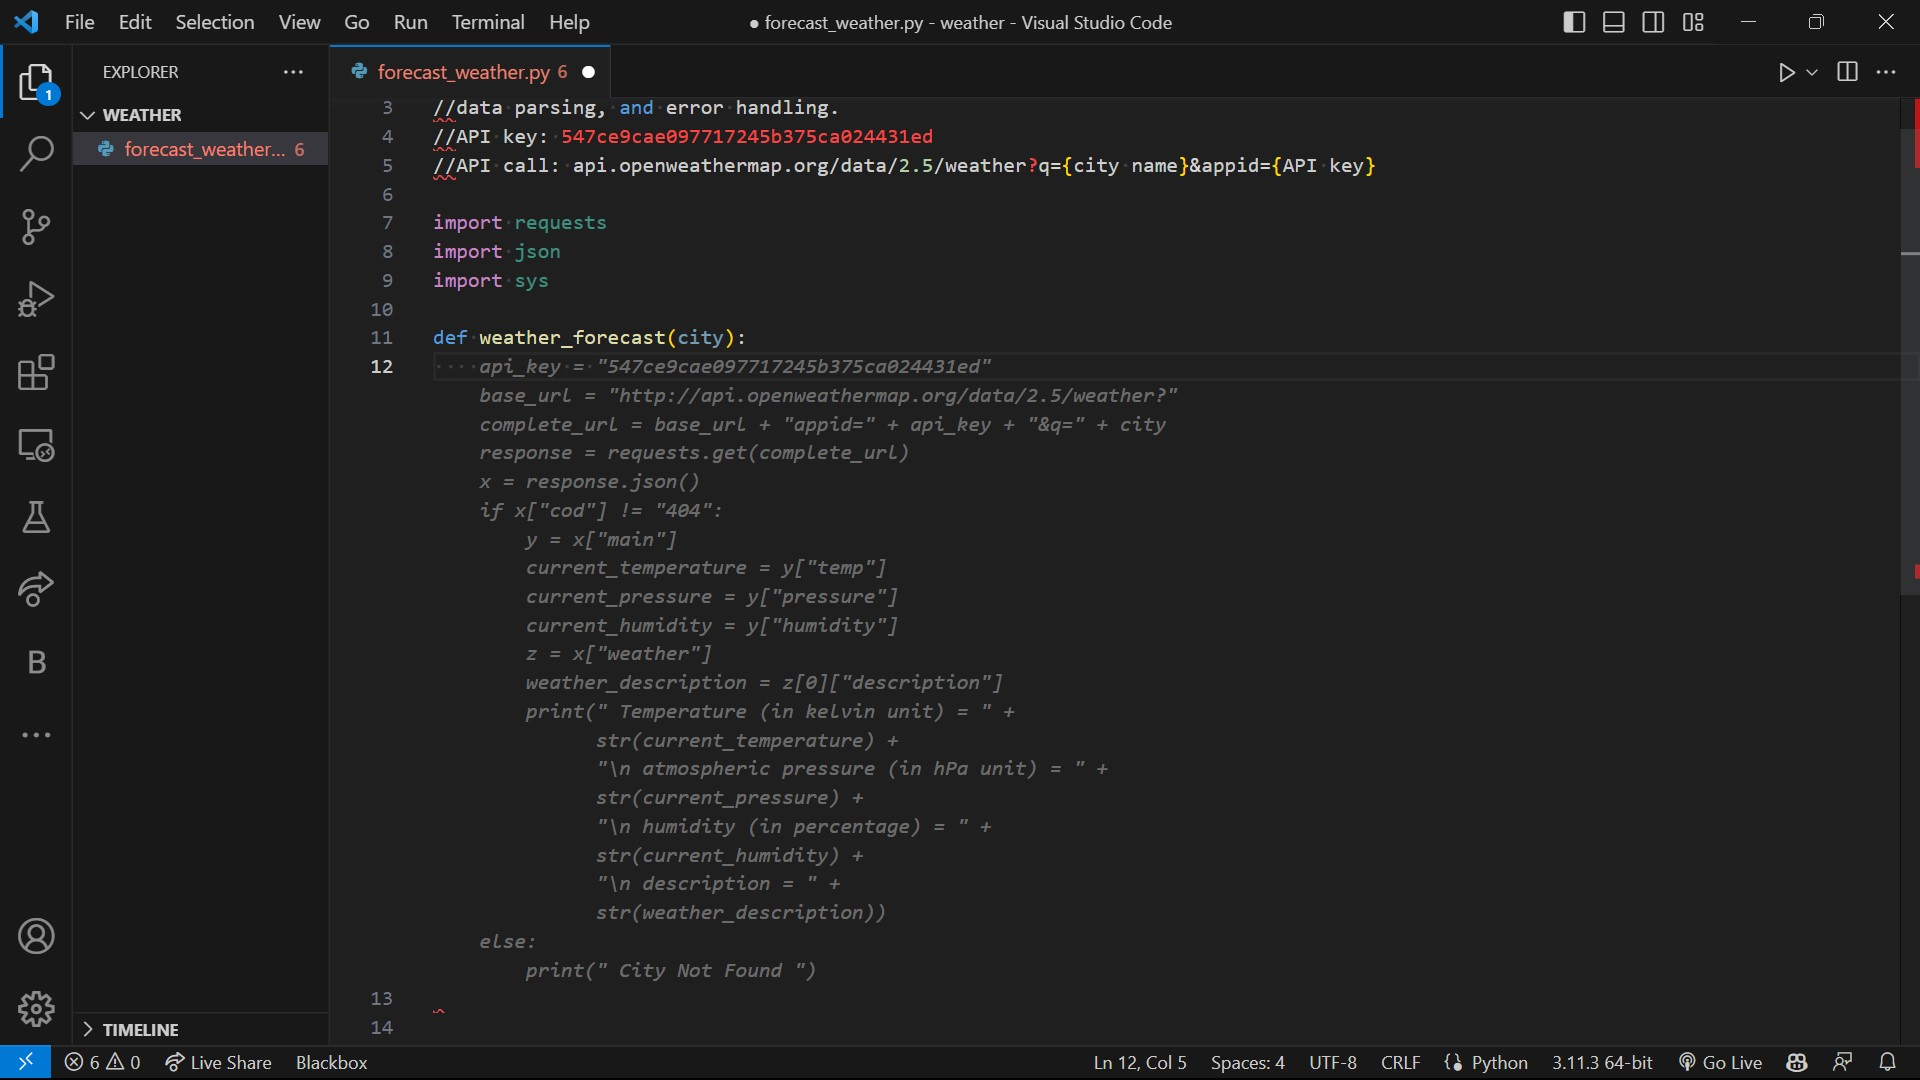Toggle the panel visibility
Image resolution: width=1920 pixels, height=1080 pixels.
[x=1613, y=22]
